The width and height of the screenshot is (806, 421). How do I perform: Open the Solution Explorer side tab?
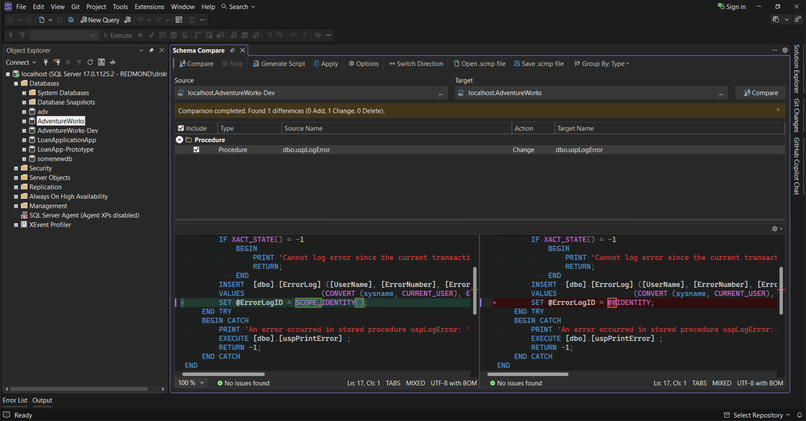[x=796, y=68]
